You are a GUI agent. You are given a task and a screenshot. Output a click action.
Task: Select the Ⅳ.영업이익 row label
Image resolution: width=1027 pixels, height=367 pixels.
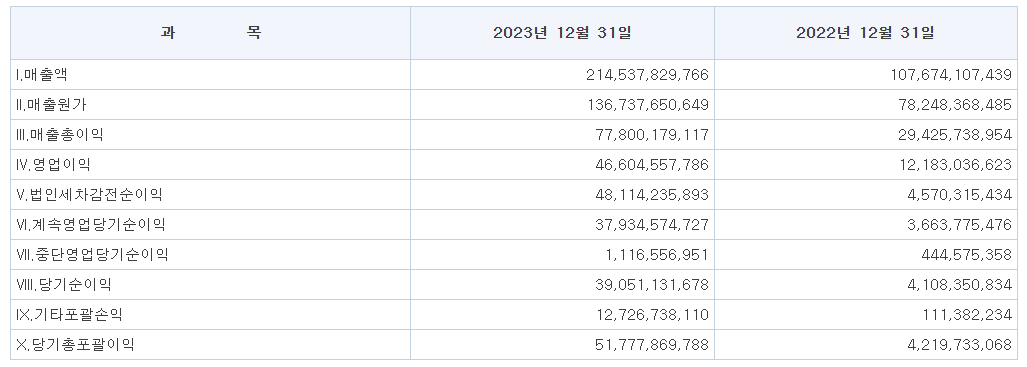(x=53, y=164)
